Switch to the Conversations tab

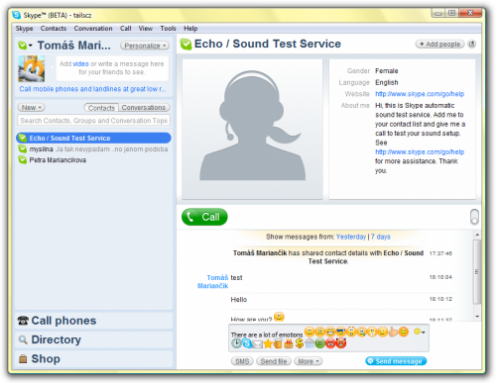[144, 108]
